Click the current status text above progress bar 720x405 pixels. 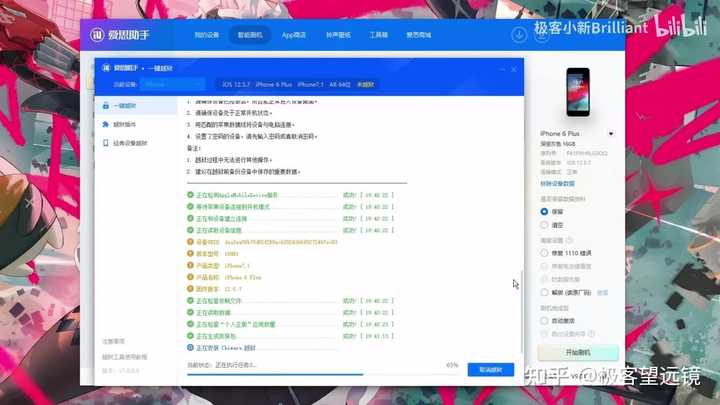(222, 365)
